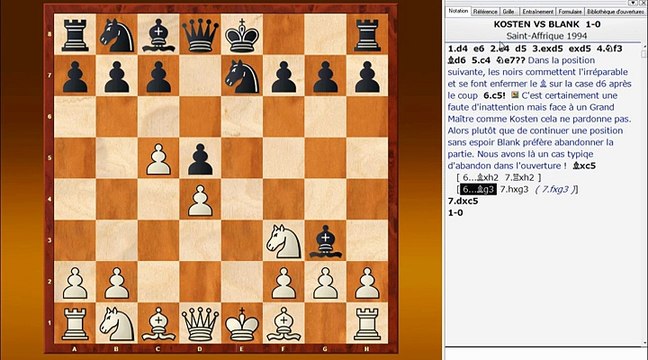Select variation move 7.Rxh2

coord(519,178)
